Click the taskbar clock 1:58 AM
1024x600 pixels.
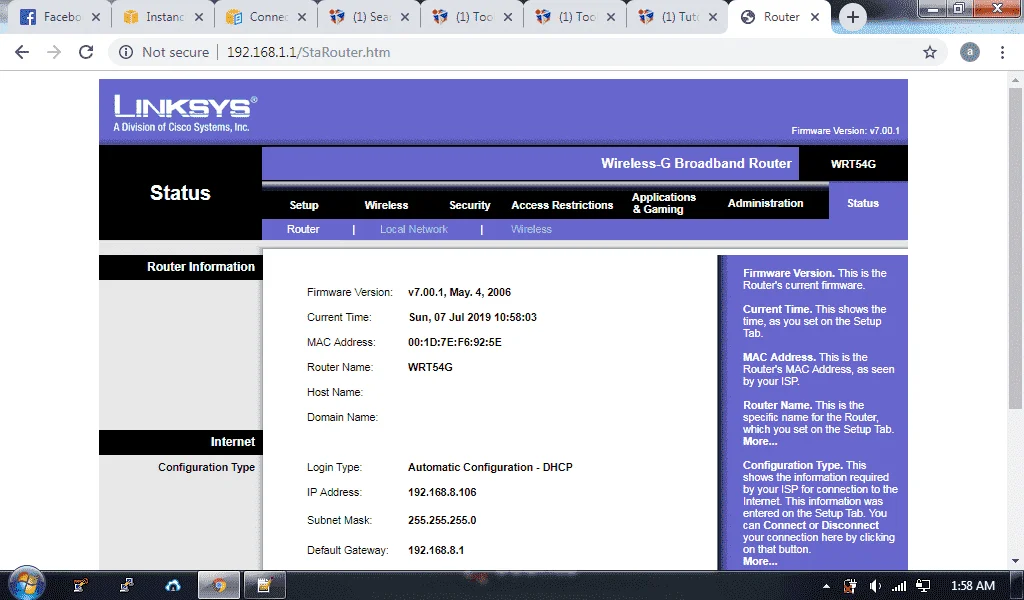point(972,586)
